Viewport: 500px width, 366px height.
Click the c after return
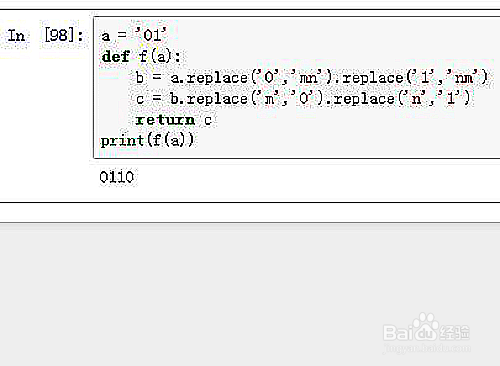(x=208, y=120)
